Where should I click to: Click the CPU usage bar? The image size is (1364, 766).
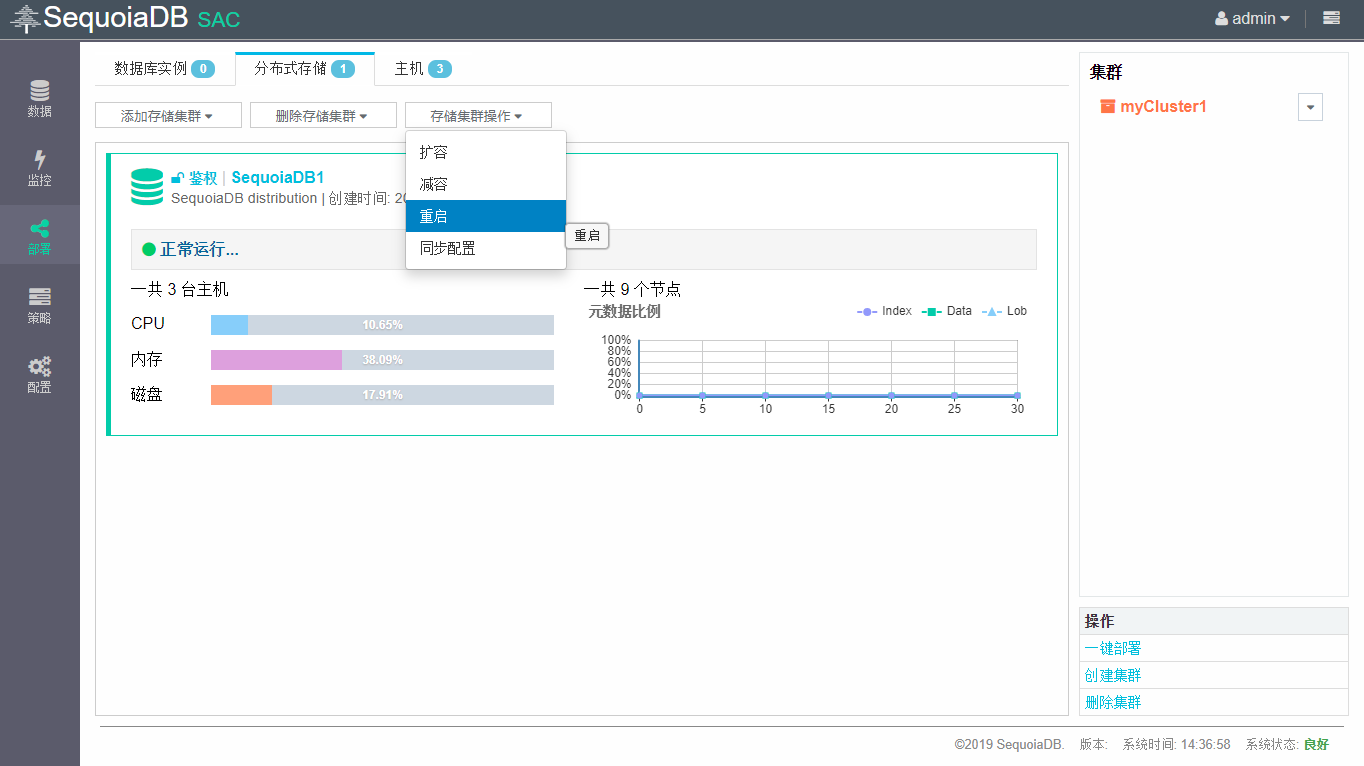click(382, 325)
